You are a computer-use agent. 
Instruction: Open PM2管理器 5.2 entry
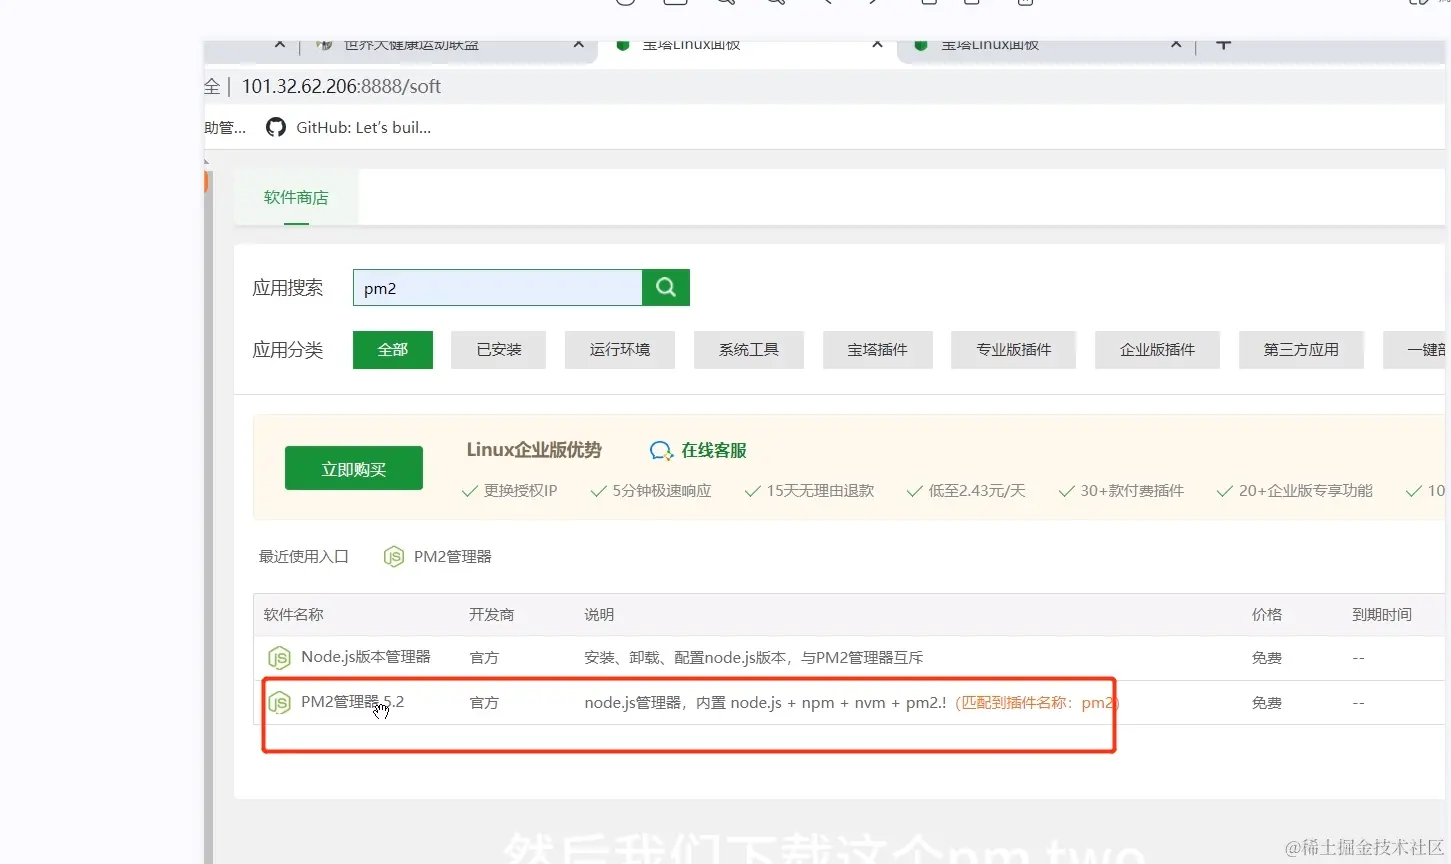click(x=352, y=702)
